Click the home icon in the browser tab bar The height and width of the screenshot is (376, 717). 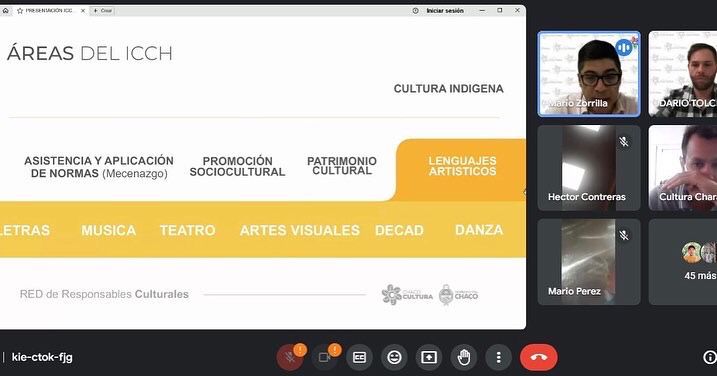pos(5,11)
